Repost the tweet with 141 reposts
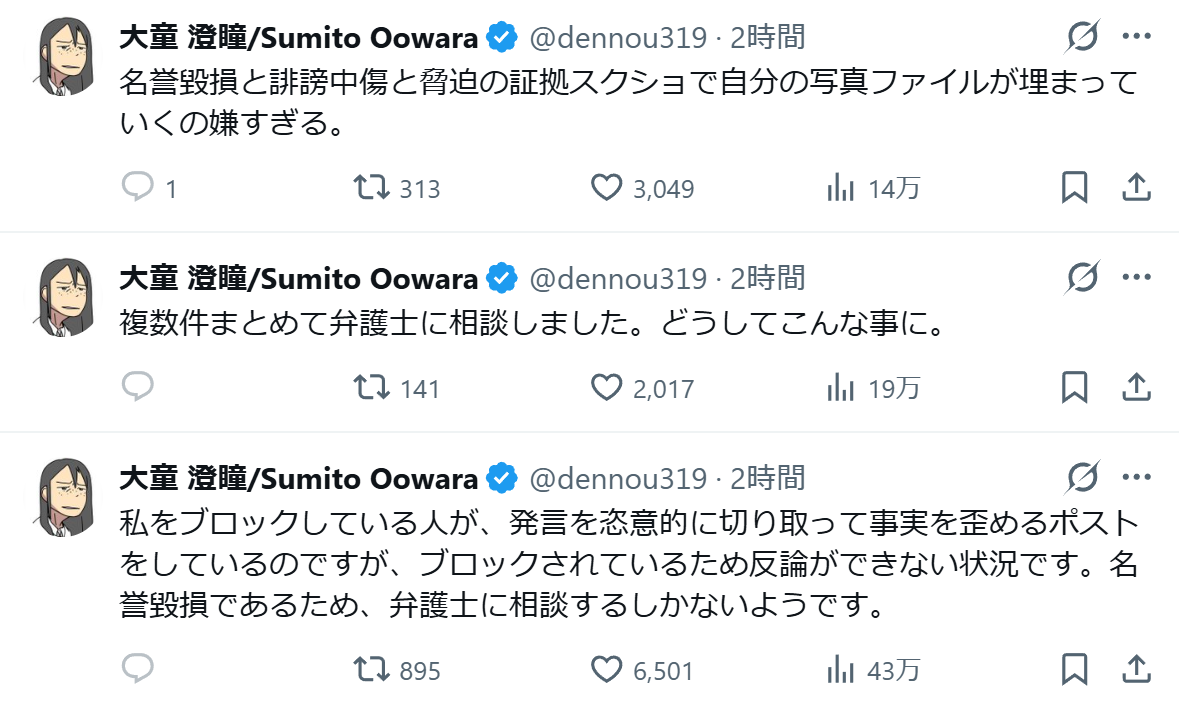This screenshot has height=711, width=1179. (x=373, y=387)
